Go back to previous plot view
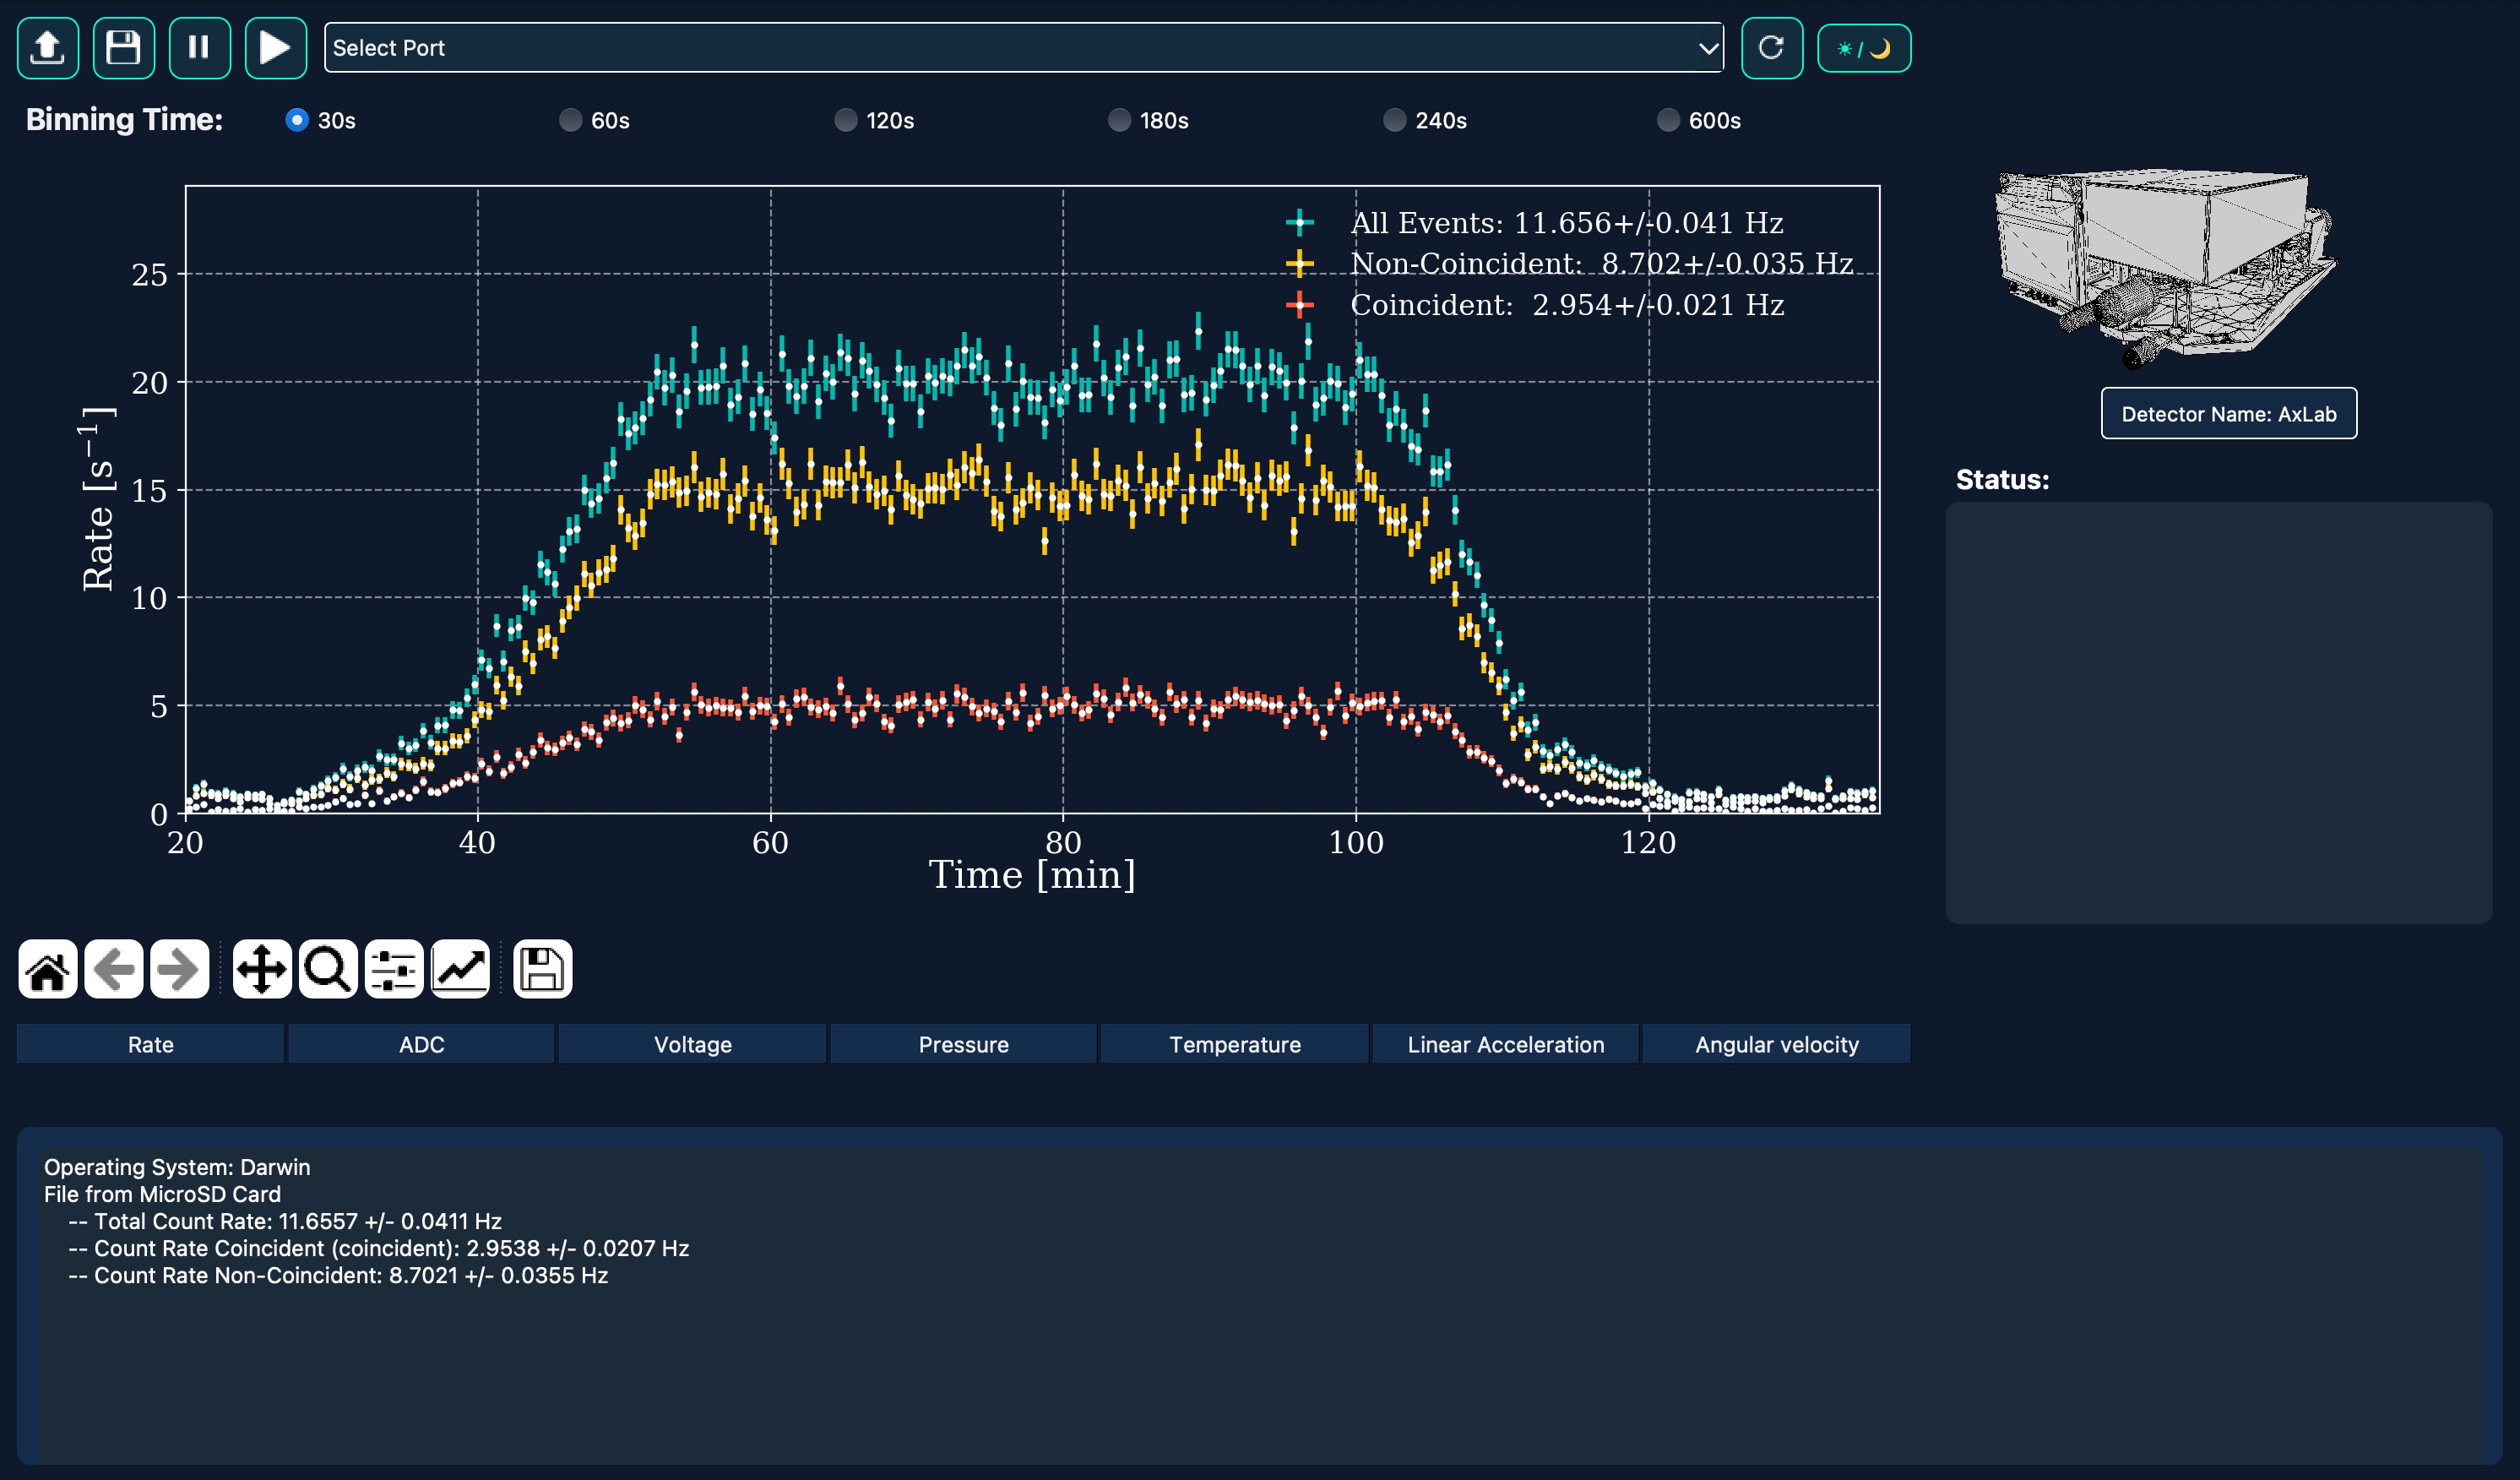 pos(114,968)
